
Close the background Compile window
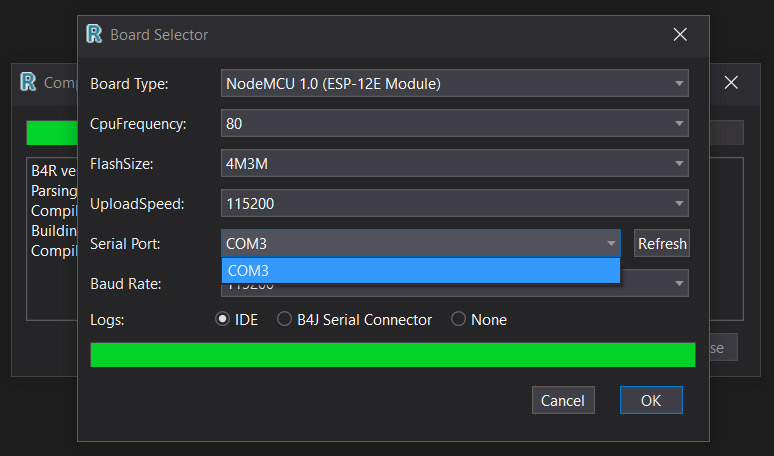click(731, 82)
